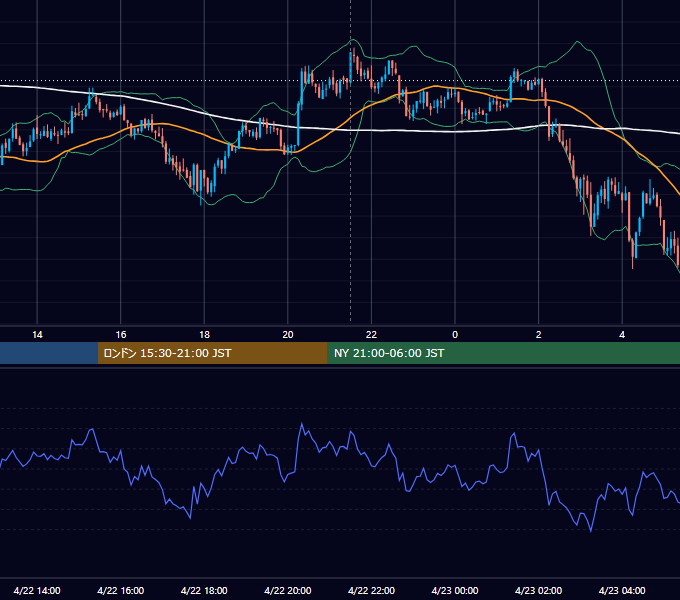
Task: Click the 20 hour label on price chart axis
Action: [288, 335]
